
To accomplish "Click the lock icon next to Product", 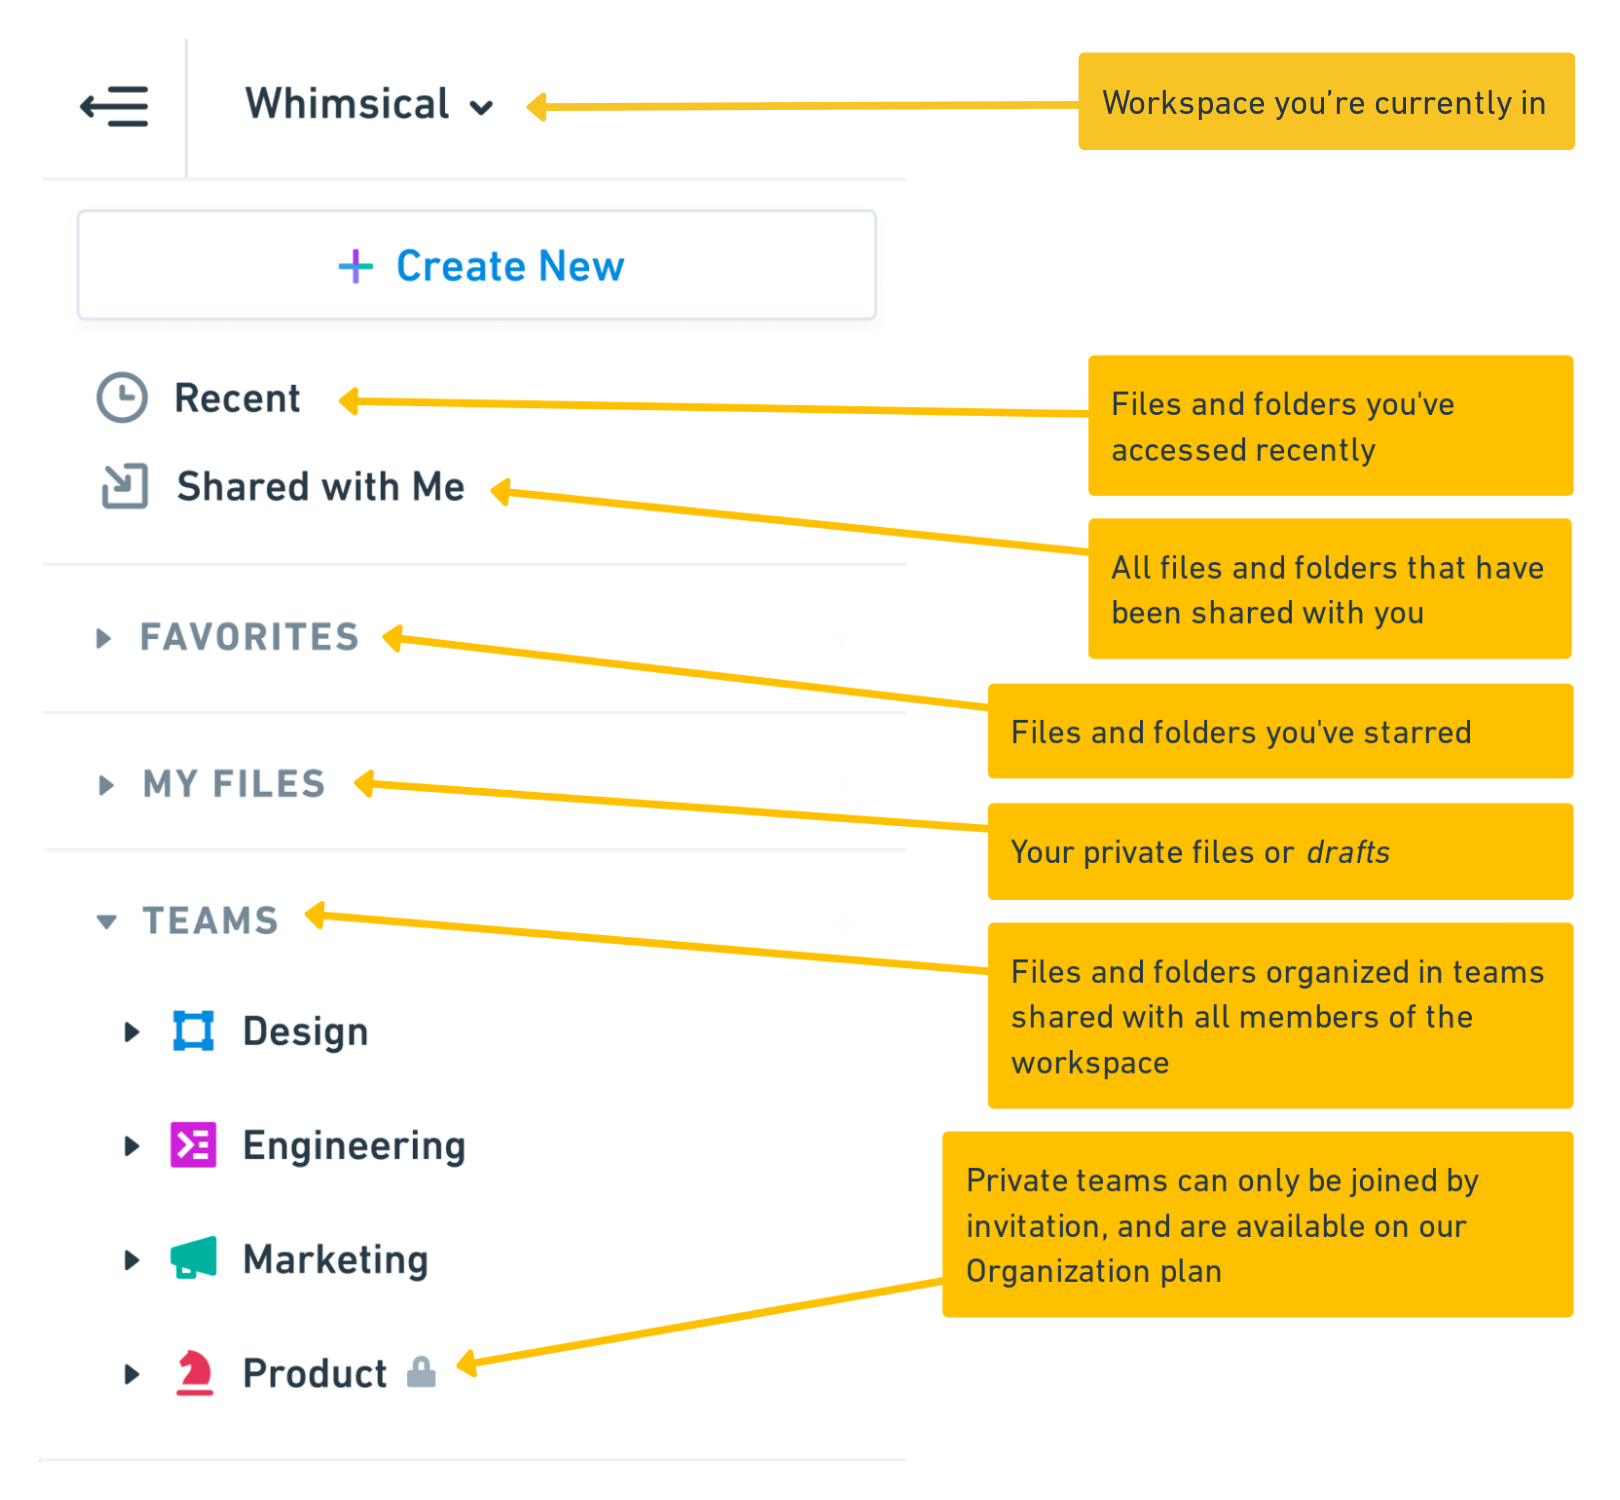I will 421,1374.
